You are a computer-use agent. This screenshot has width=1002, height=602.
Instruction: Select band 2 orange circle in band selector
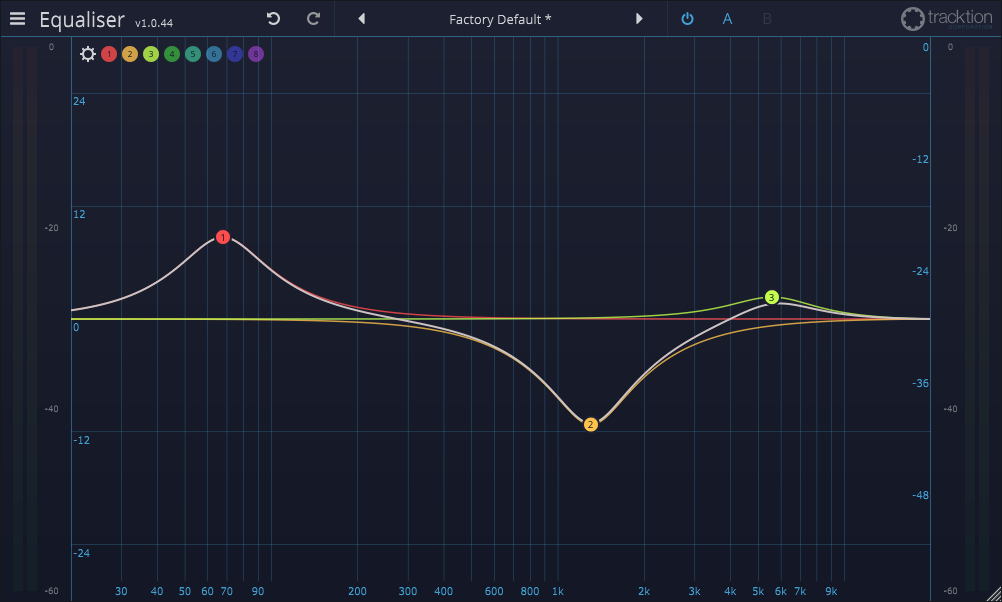coord(130,54)
